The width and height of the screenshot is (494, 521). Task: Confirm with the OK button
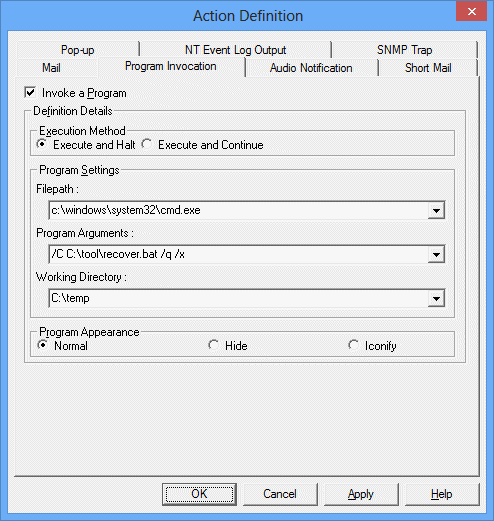coord(199,494)
